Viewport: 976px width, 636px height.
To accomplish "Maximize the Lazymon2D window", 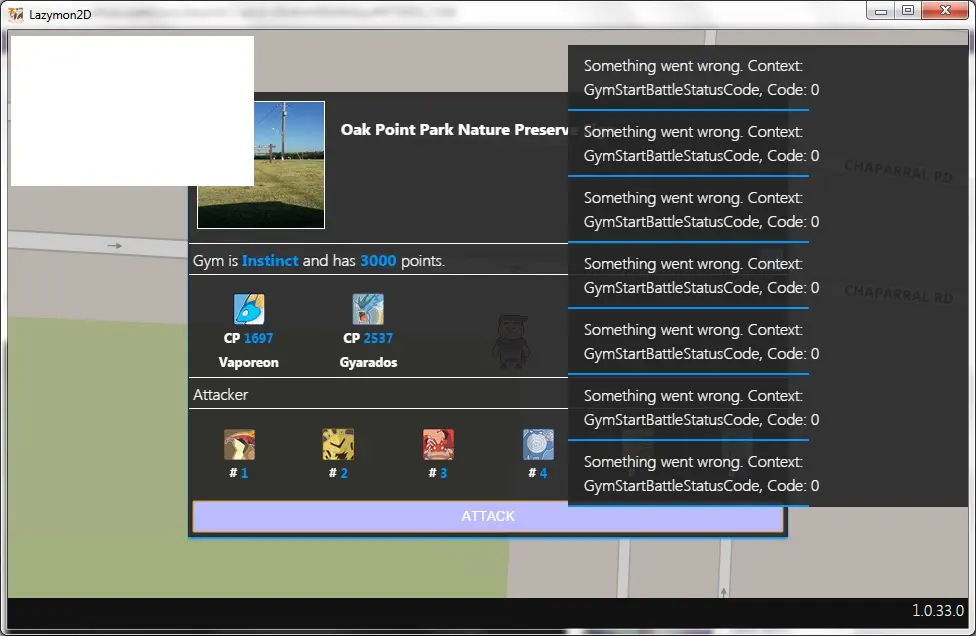I will (907, 11).
